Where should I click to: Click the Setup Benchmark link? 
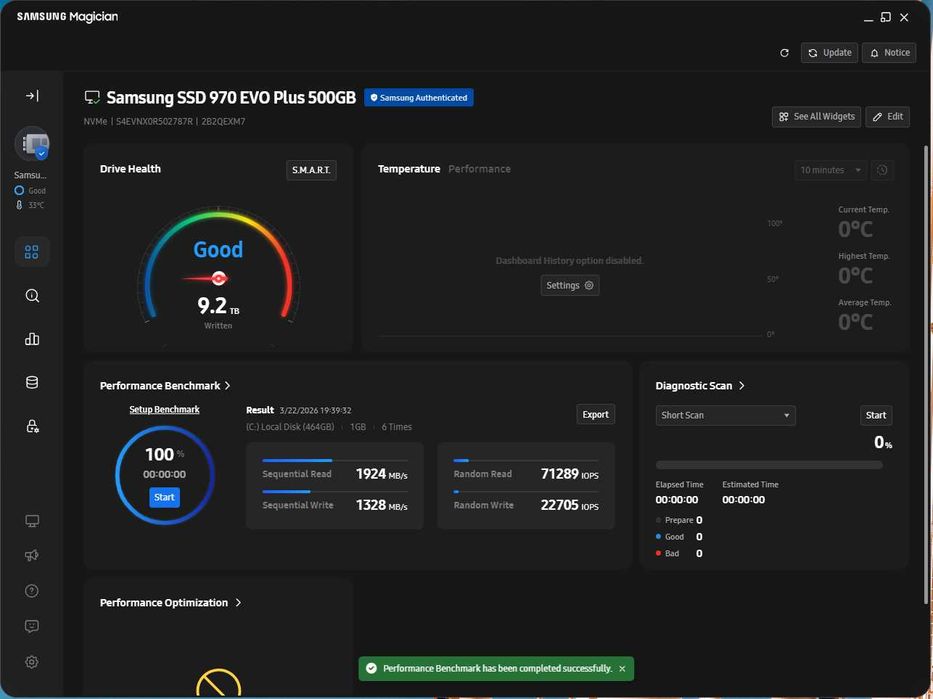pyautogui.click(x=164, y=409)
